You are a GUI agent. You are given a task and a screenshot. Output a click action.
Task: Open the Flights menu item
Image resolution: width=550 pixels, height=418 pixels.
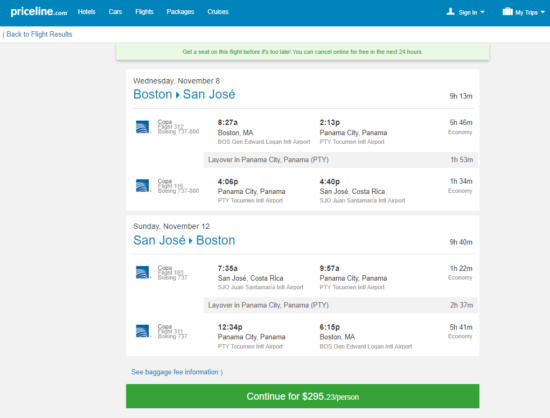145,12
